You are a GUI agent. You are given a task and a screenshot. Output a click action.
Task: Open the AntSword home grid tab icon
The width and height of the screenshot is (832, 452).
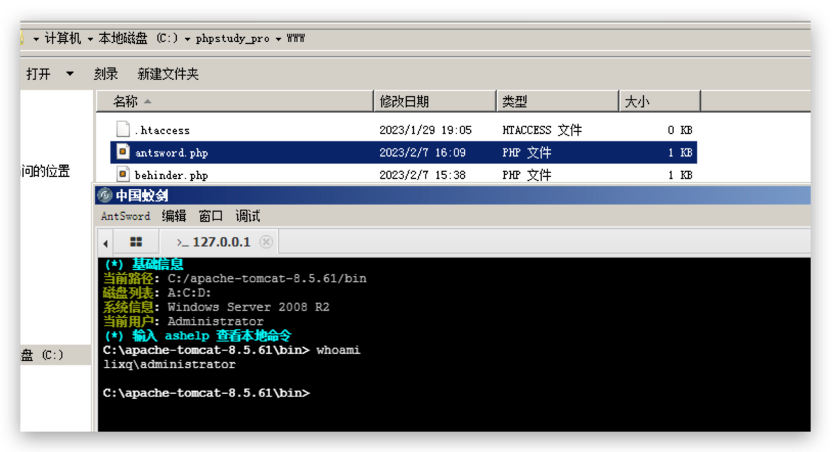click(x=136, y=242)
